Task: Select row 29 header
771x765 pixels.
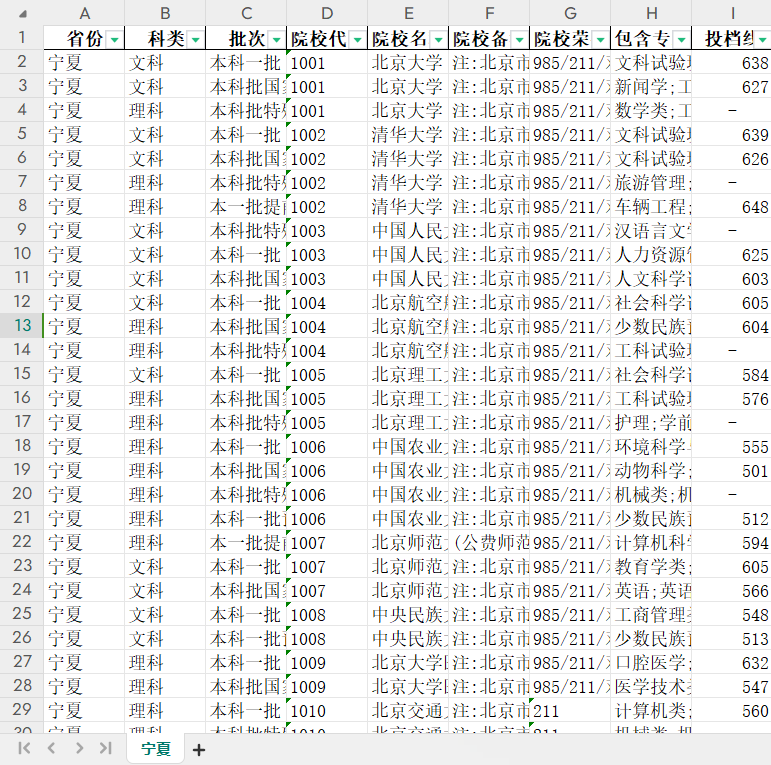Action: point(22,709)
